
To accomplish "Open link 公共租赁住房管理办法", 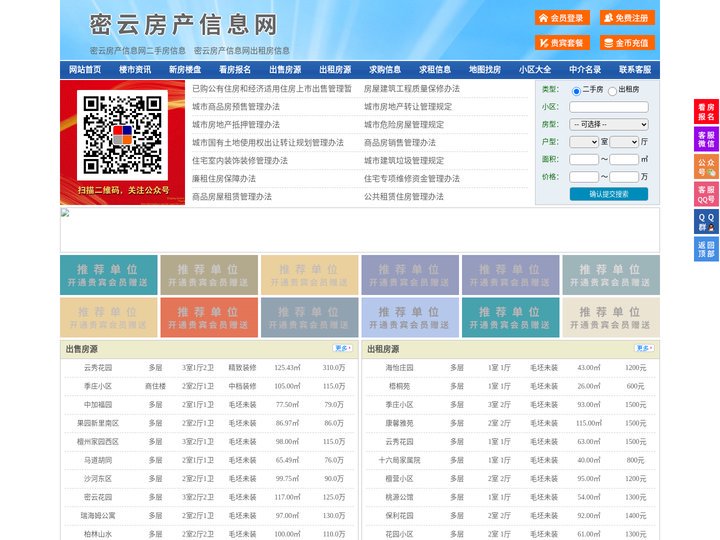I will tap(404, 197).
